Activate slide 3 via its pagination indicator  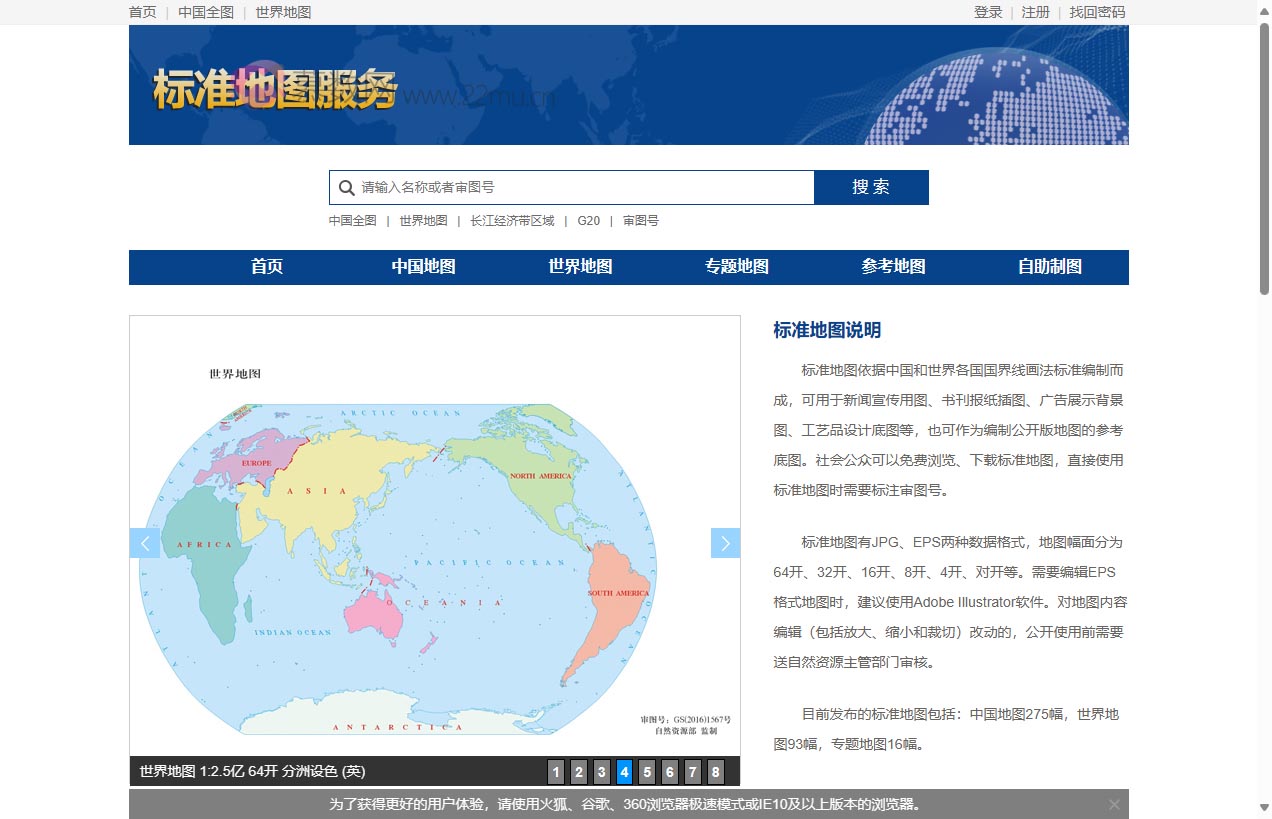[601, 772]
